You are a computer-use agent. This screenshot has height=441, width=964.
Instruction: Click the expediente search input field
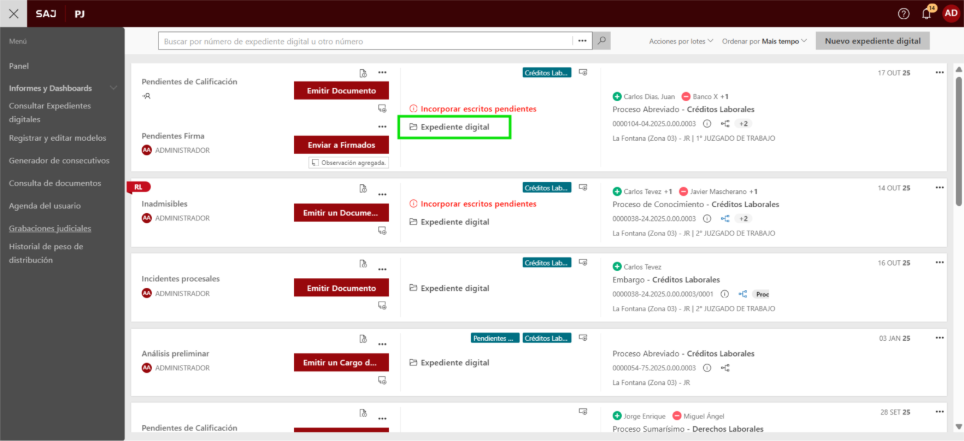tap(365, 41)
